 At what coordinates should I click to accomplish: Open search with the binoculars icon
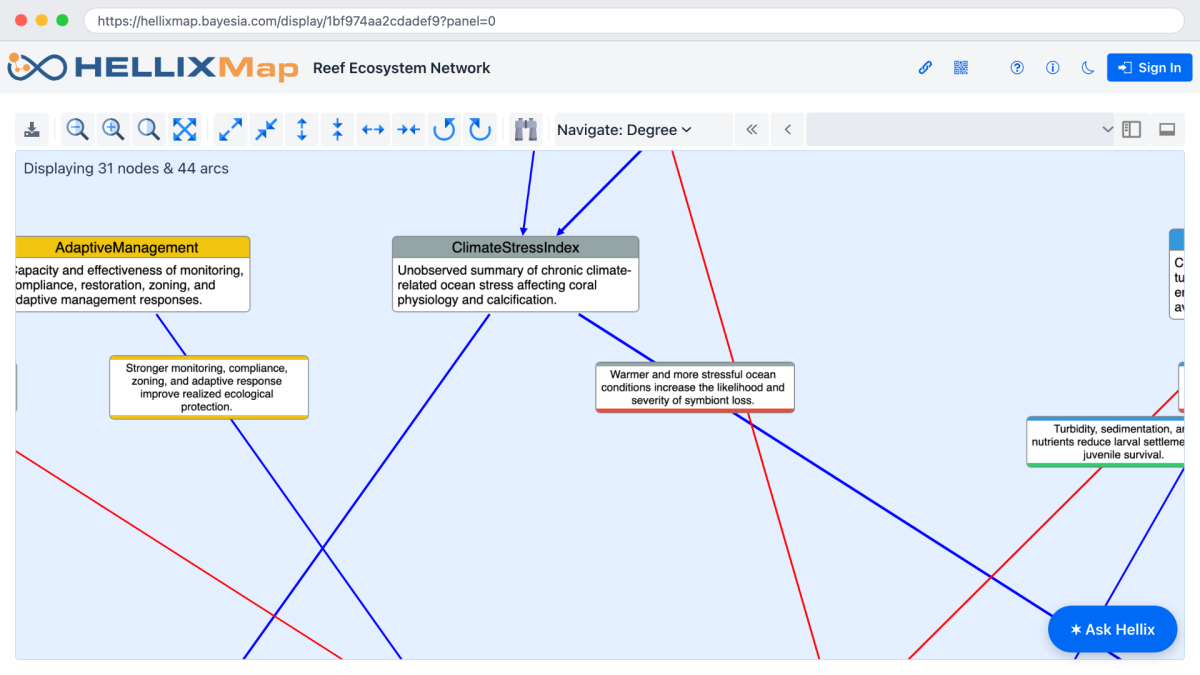click(x=526, y=129)
